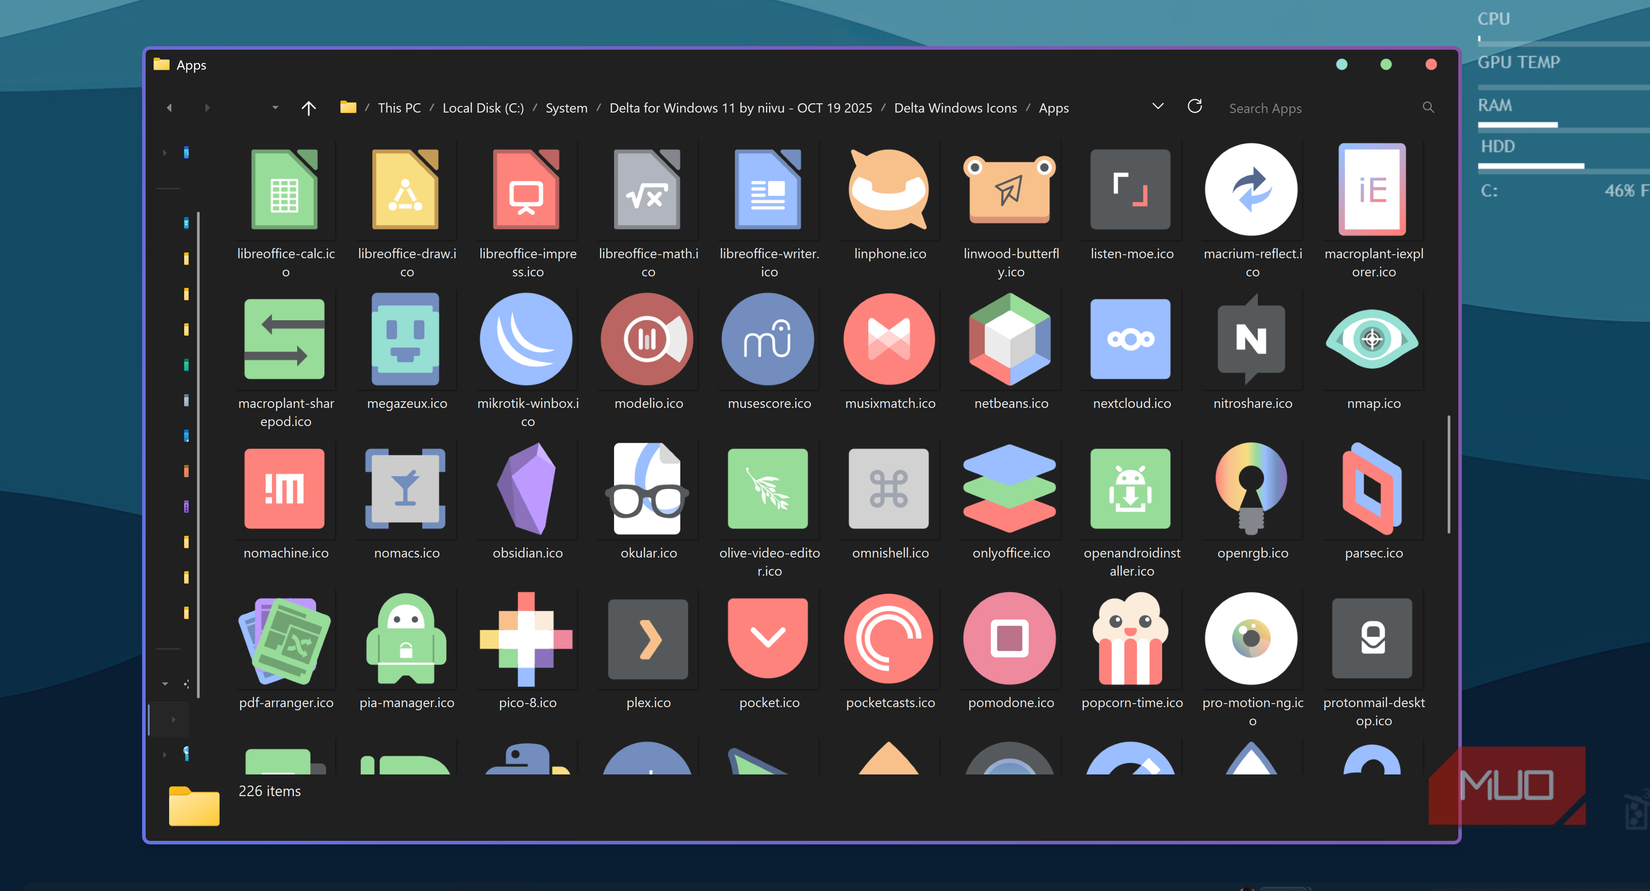Select the parsec.ico icon
This screenshot has width=1650, height=891.
pos(1373,489)
